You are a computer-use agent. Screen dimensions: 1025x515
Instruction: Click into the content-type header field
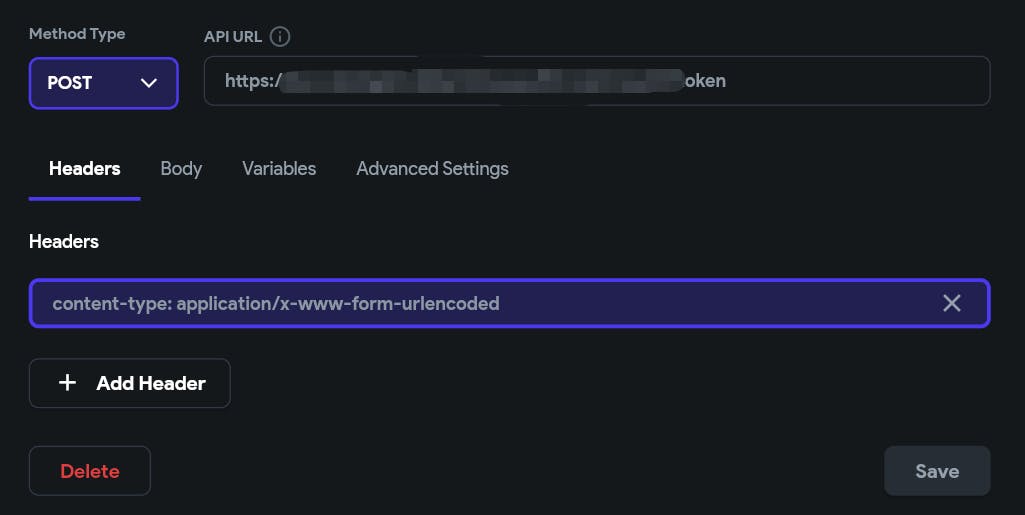(700, 303)
